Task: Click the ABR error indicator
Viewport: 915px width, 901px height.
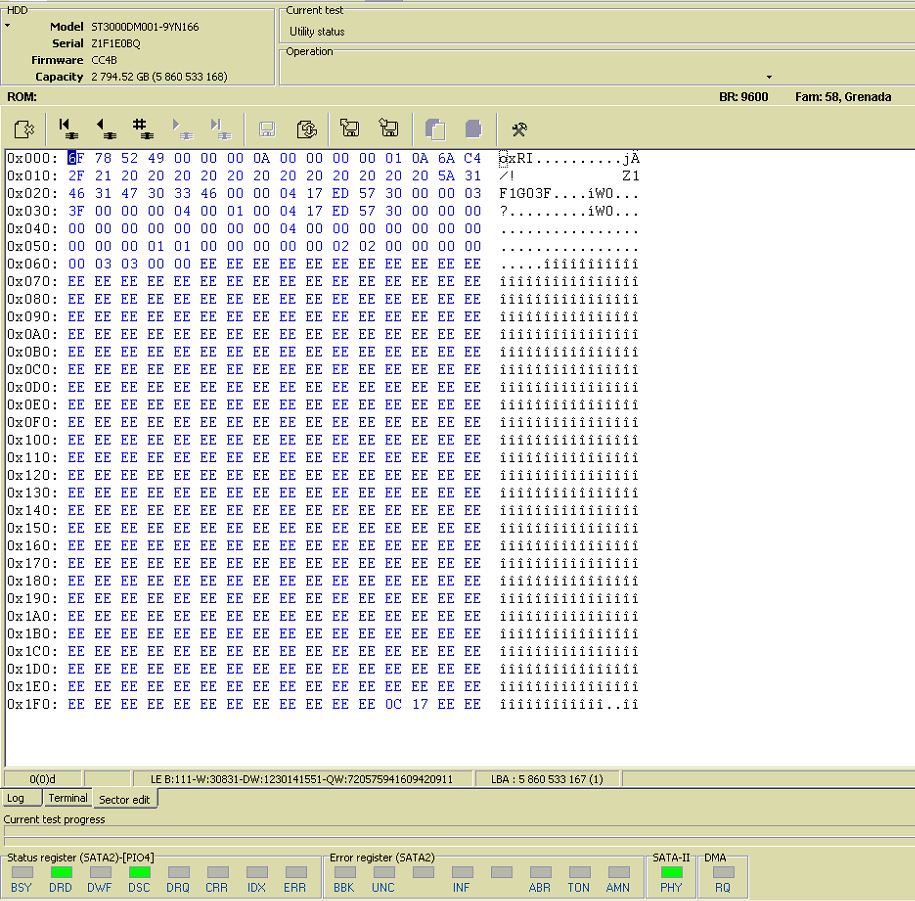Action: tap(540, 872)
